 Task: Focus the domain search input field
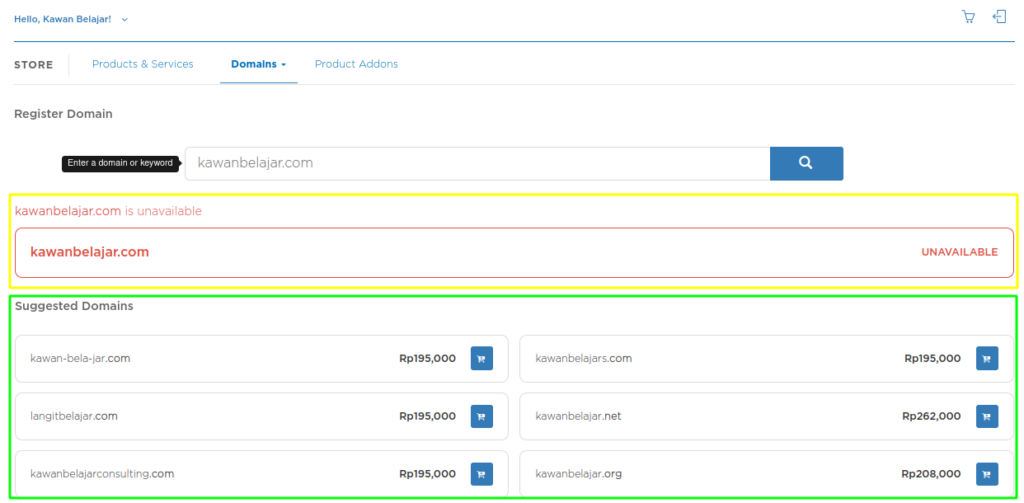tap(477, 163)
